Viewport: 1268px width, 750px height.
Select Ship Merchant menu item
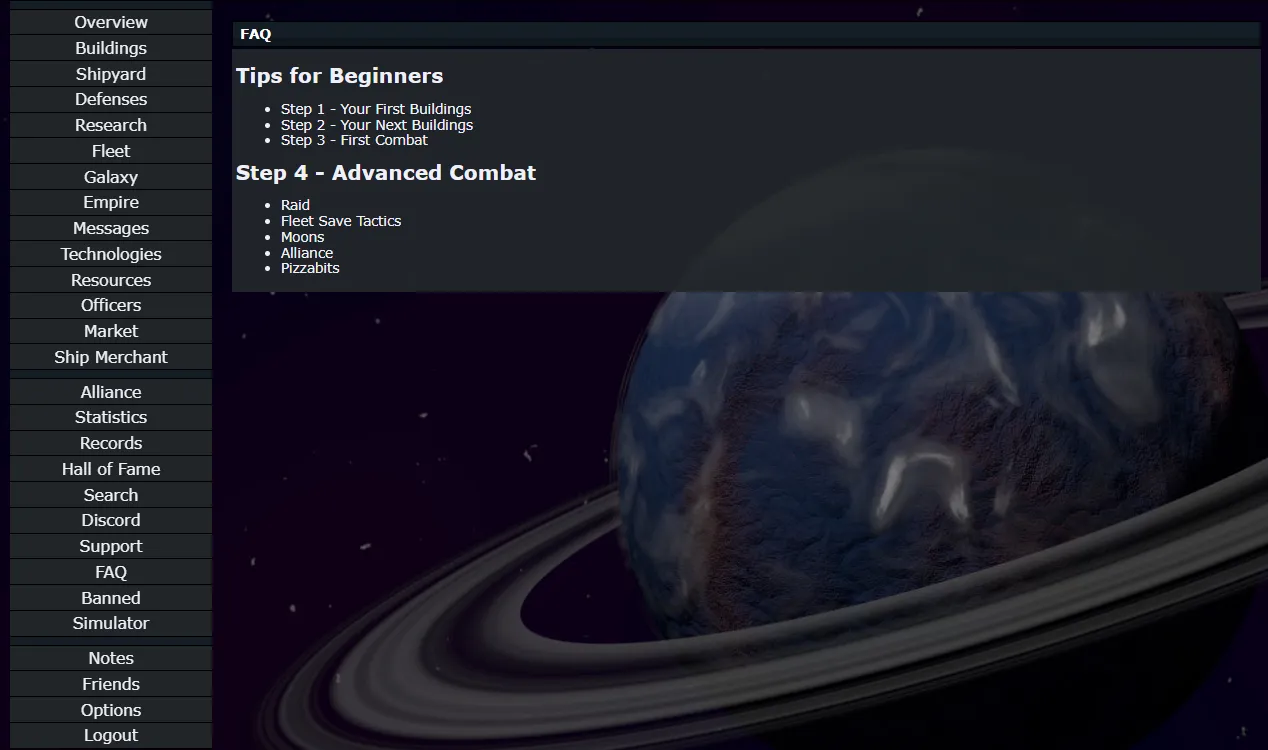pyautogui.click(x=111, y=357)
